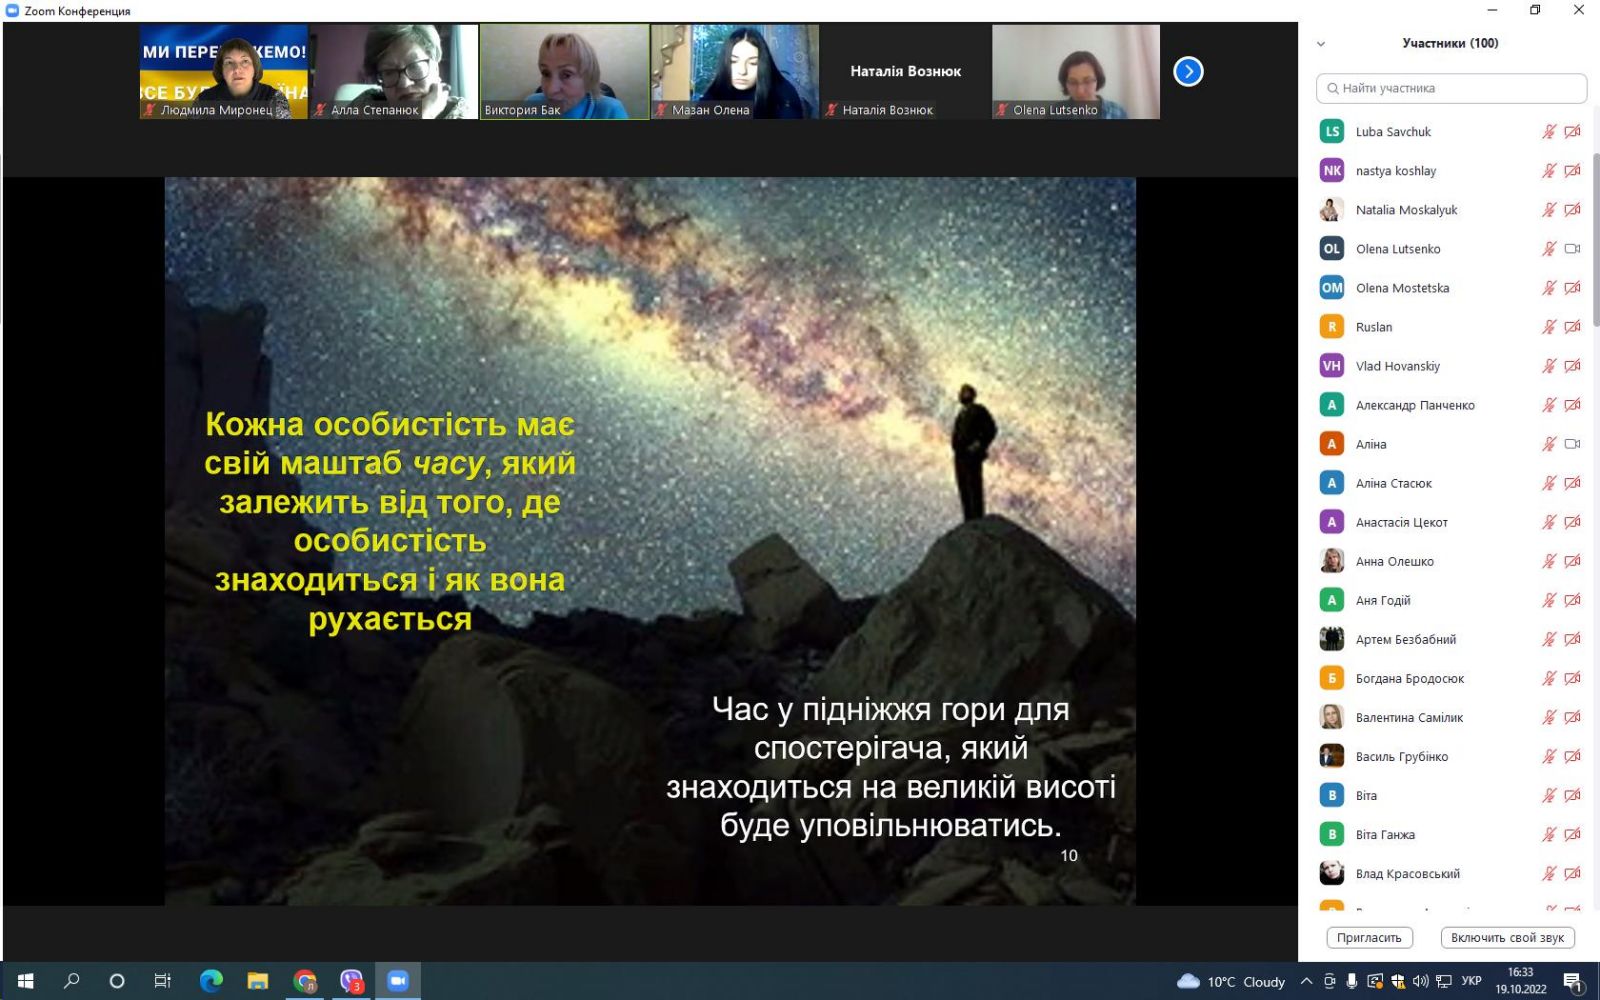Toggle Natalia Moskalyuk's video icon
1600x1000 pixels.
[x=1572, y=210]
